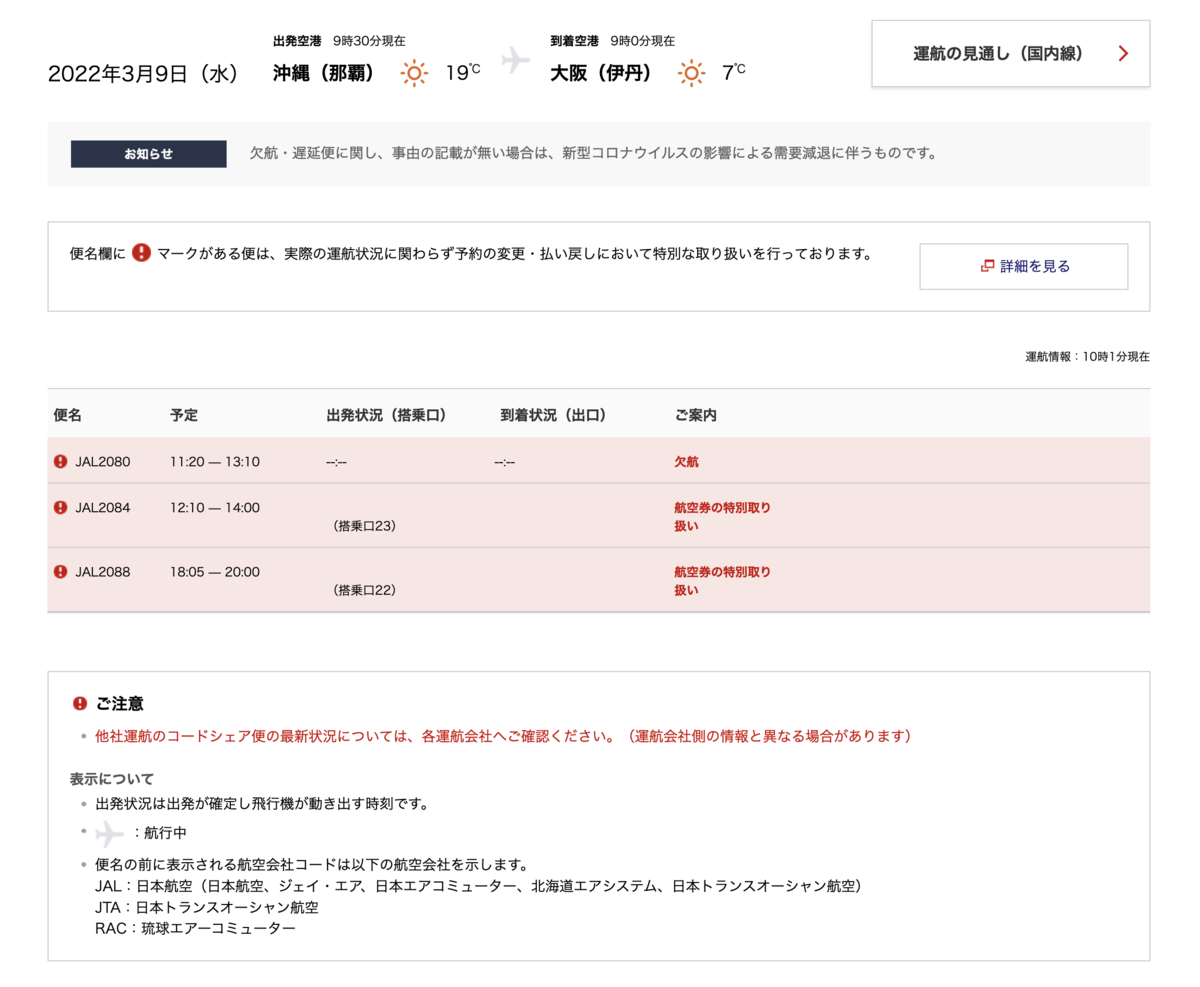The image size is (1200, 987).
Task: Click scheduled time 11:20 — 13:10
Action: 215,462
